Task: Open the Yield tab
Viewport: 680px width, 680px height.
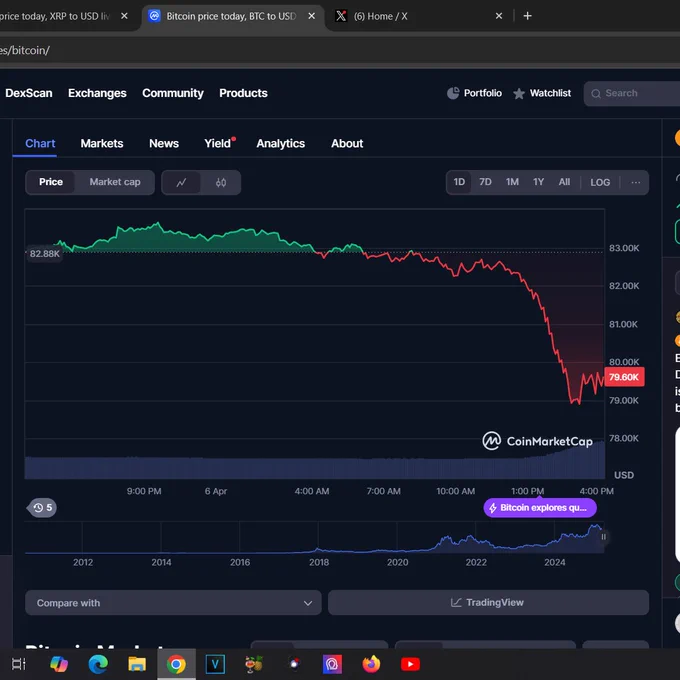Action: coord(218,144)
